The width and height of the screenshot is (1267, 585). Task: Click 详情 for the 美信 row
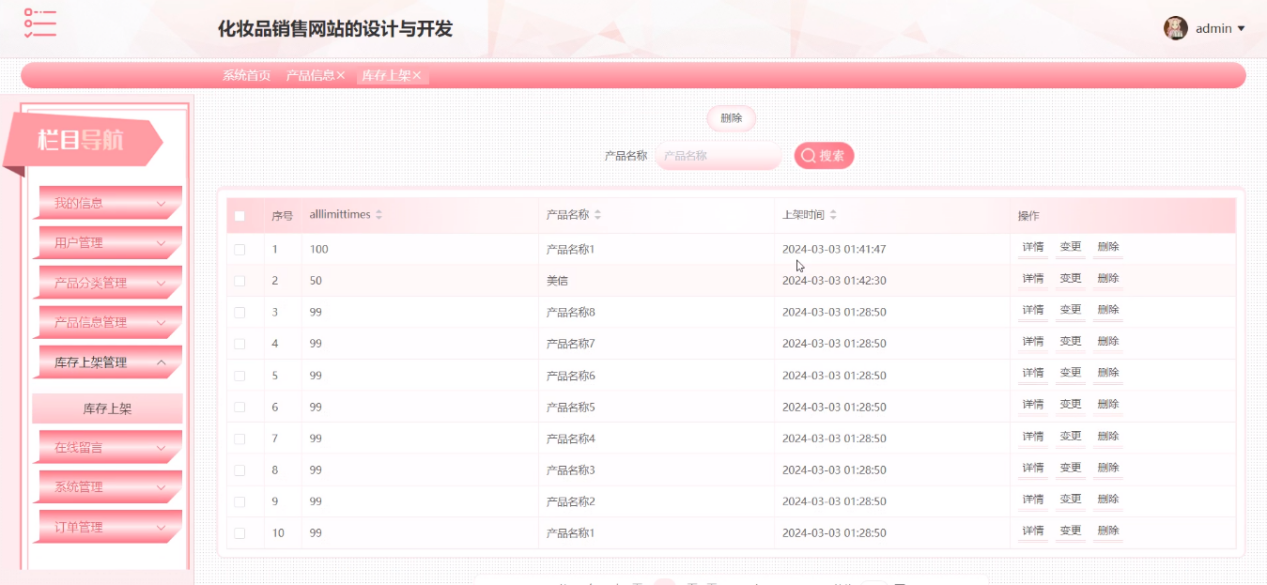click(1032, 279)
